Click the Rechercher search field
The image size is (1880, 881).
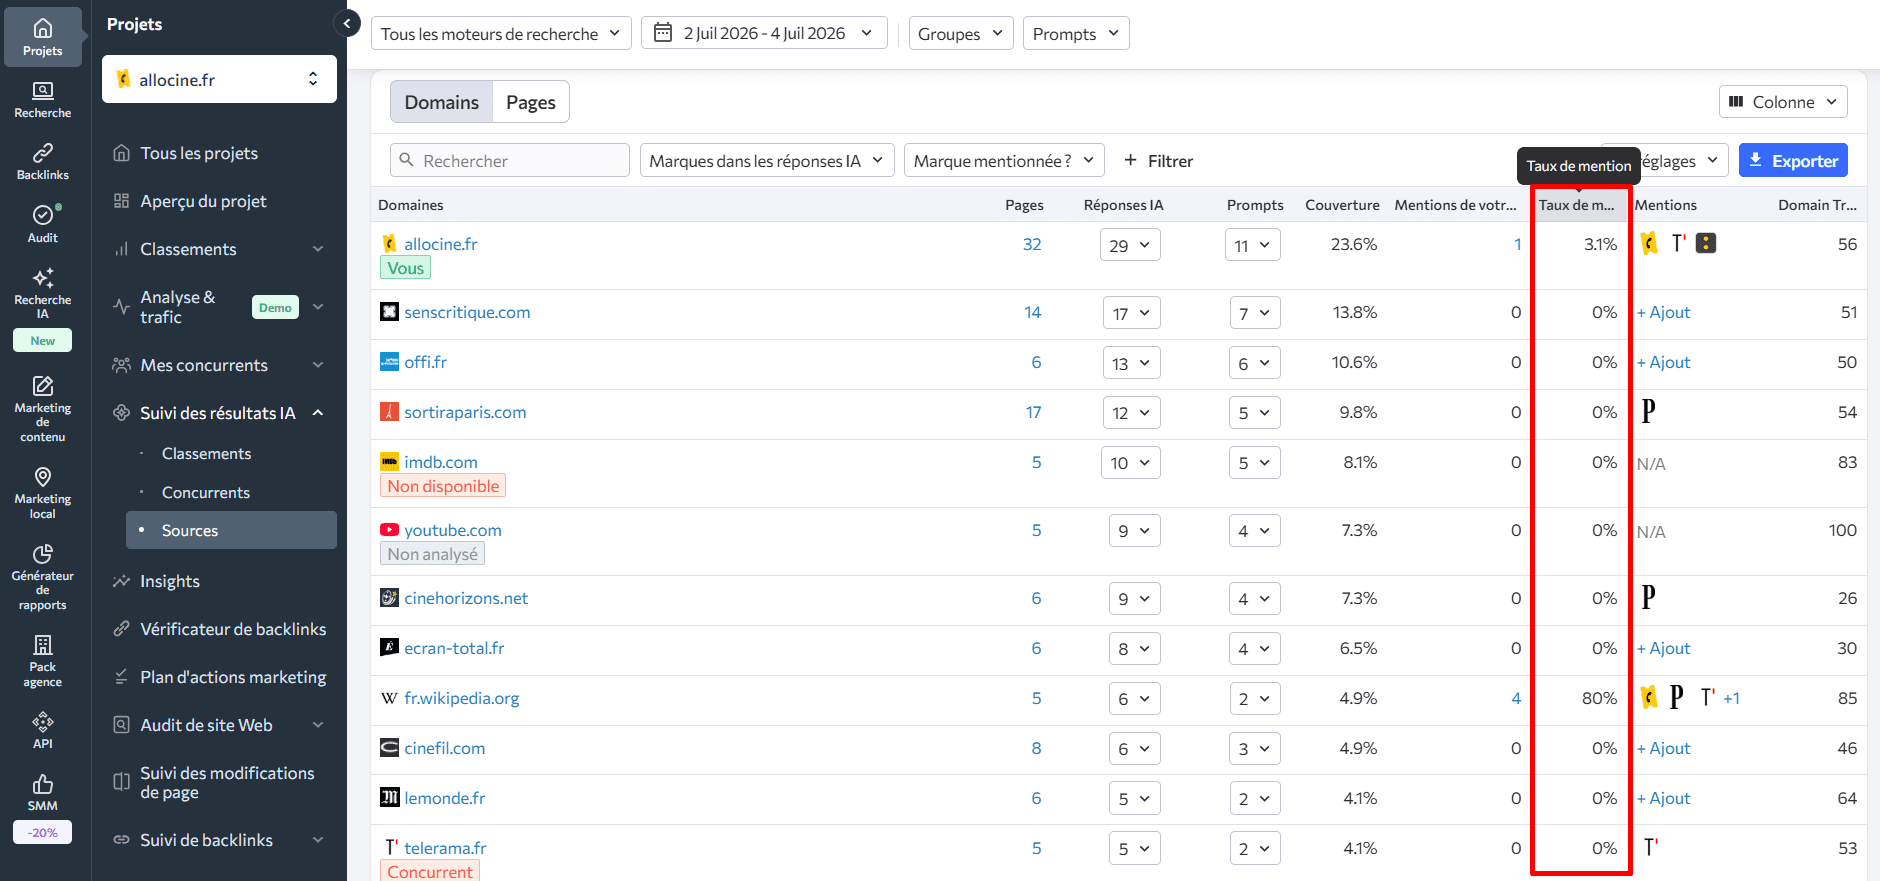coord(510,160)
